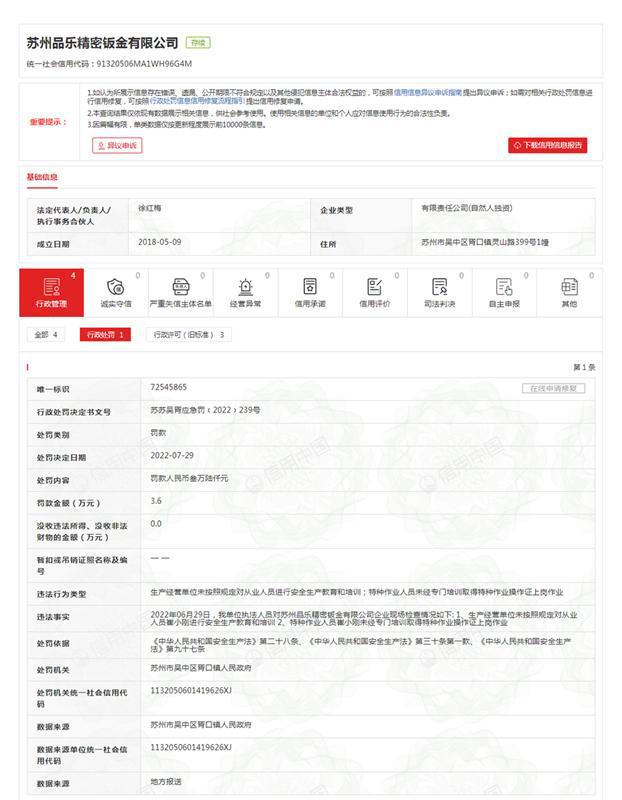Select the 诚实守信 shield icon
Viewport: 622px width, 800px height.
pos(116,287)
